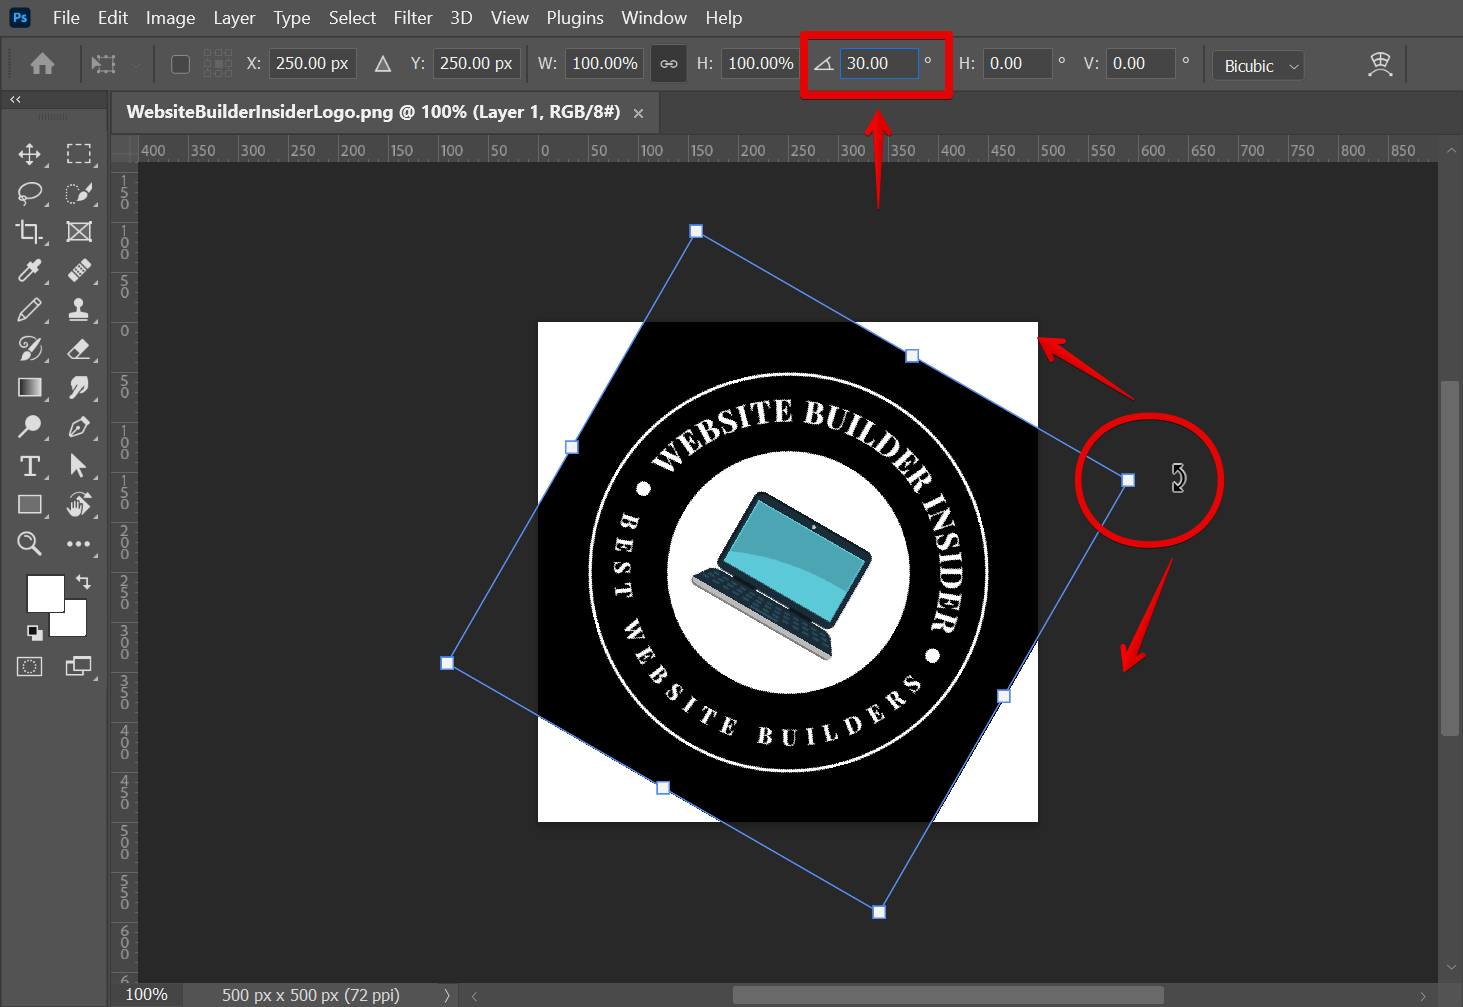This screenshot has width=1463, height=1007.
Task: Toggle the reference point checkbox
Action: click(180, 64)
